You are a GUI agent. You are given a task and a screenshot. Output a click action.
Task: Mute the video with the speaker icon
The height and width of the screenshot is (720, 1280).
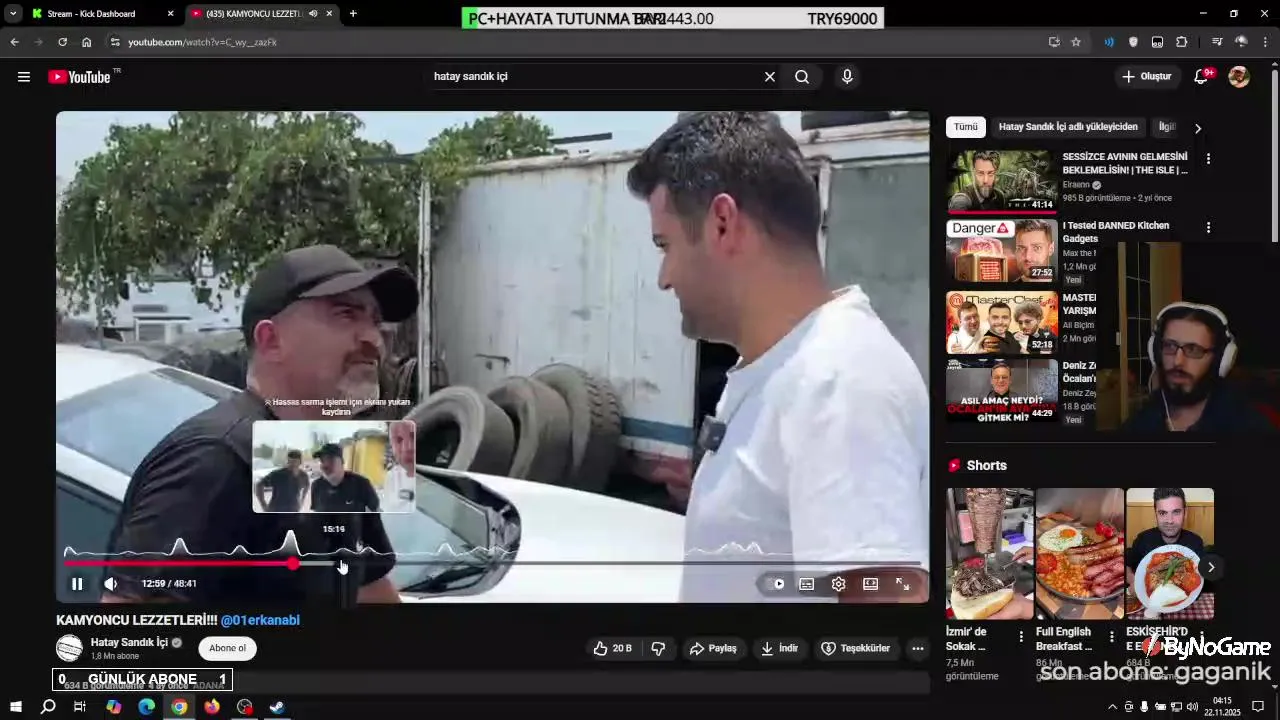[111, 584]
